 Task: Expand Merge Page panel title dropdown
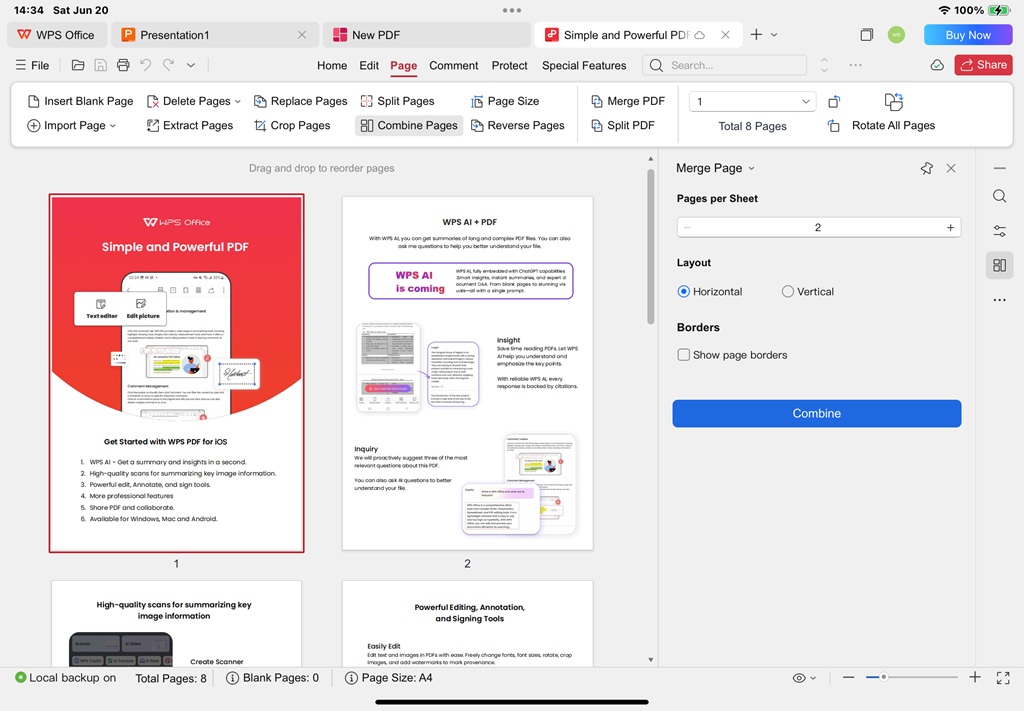(751, 168)
